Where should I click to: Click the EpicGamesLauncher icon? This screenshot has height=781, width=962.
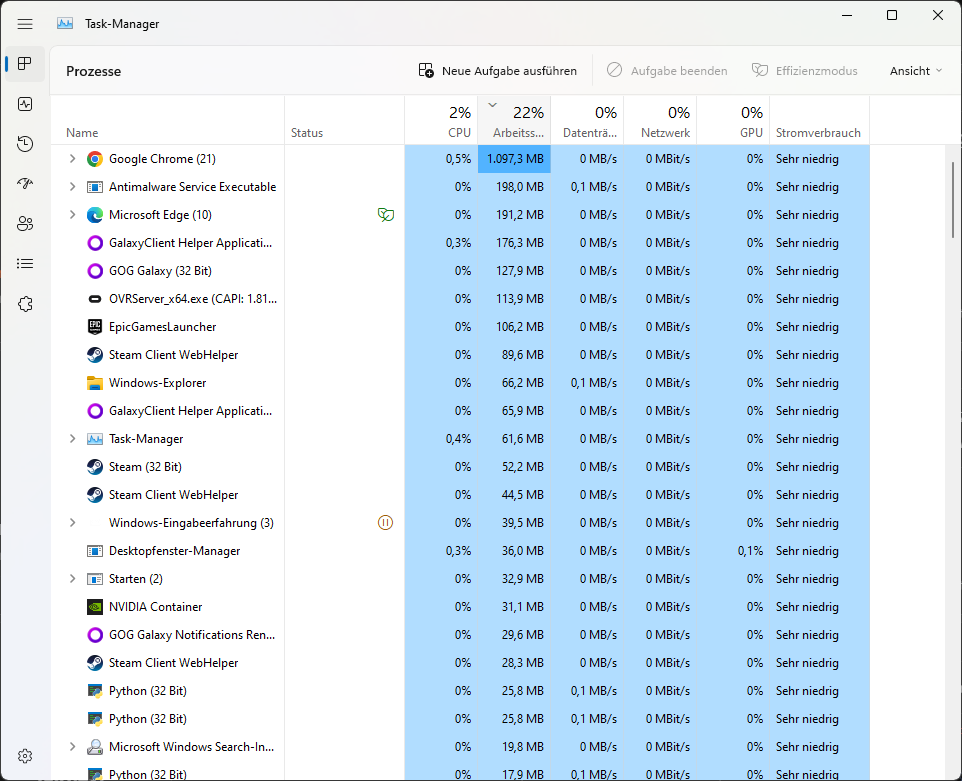(94, 327)
